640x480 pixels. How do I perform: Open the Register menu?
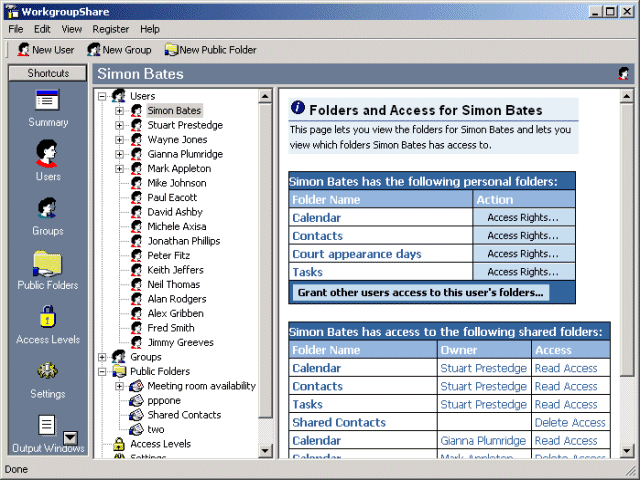pos(111,29)
